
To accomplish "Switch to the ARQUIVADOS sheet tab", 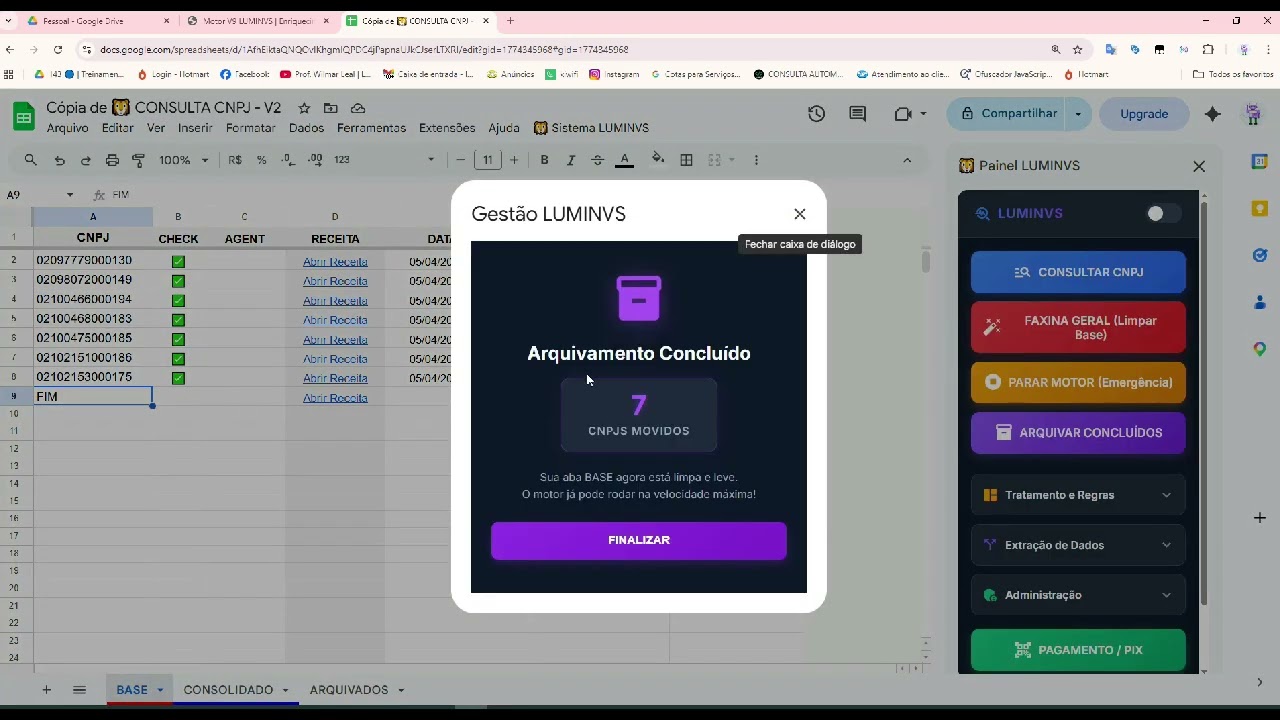I will pos(357,690).
